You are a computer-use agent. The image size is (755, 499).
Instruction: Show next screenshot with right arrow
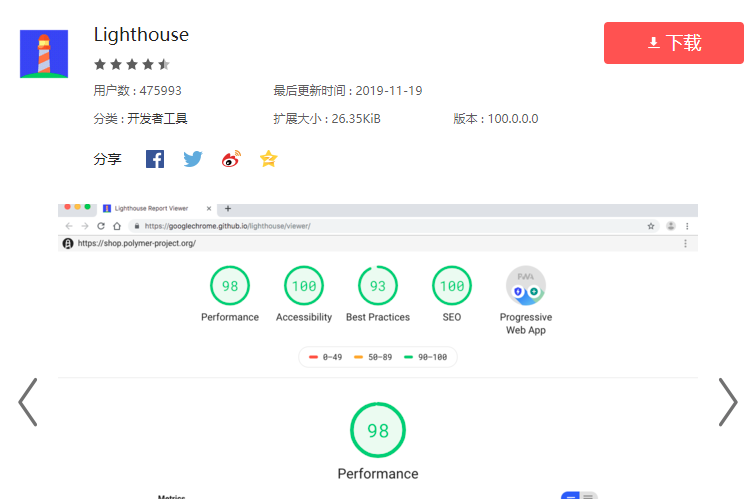[728, 402]
